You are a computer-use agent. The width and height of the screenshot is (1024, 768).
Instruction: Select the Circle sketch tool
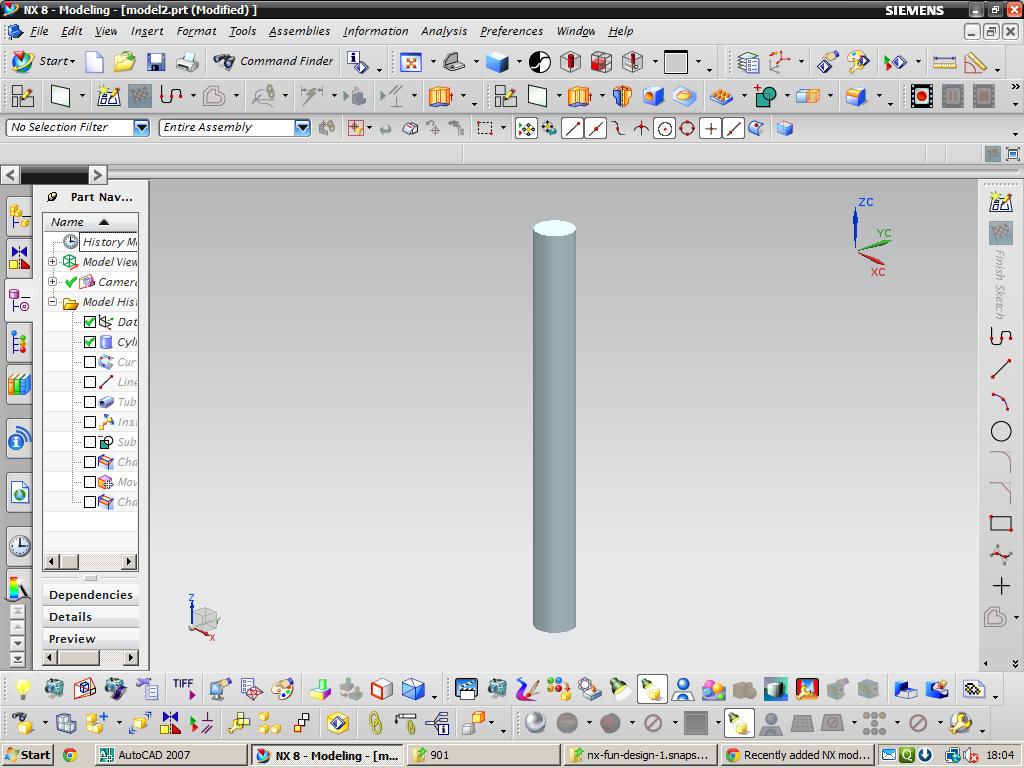point(1000,432)
